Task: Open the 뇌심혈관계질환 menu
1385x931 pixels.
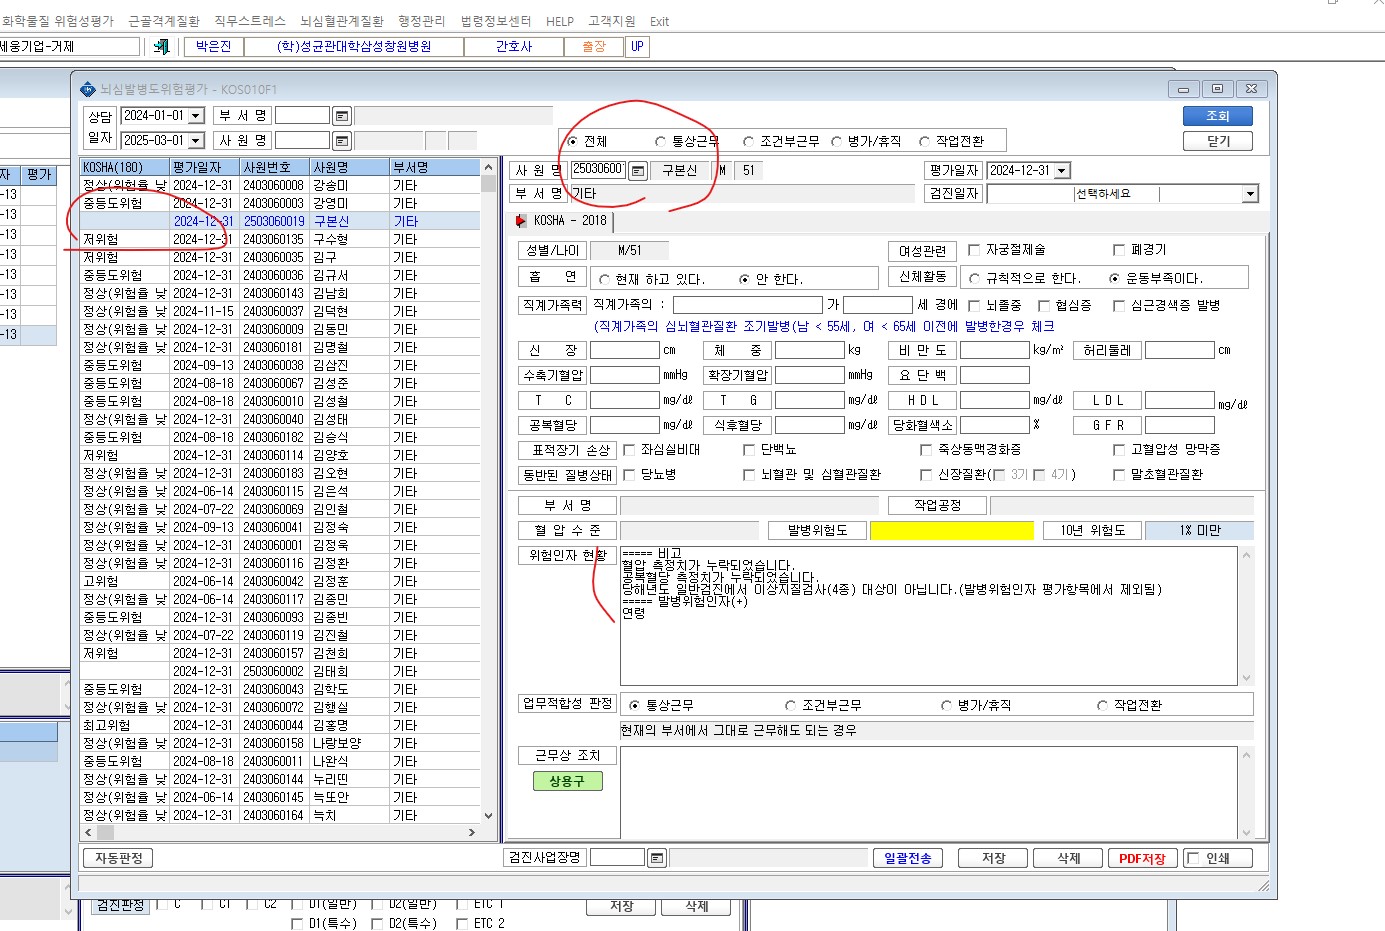Action: [342, 21]
